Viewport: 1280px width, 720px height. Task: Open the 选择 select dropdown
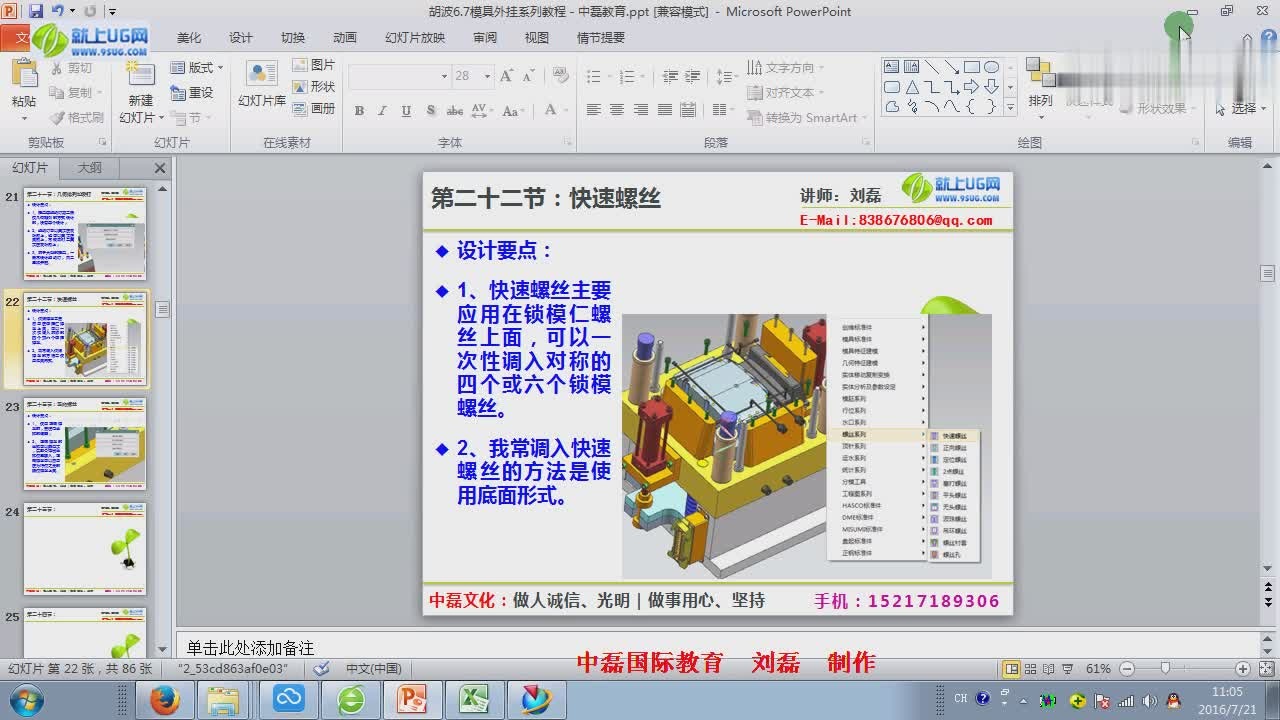click(1240, 108)
